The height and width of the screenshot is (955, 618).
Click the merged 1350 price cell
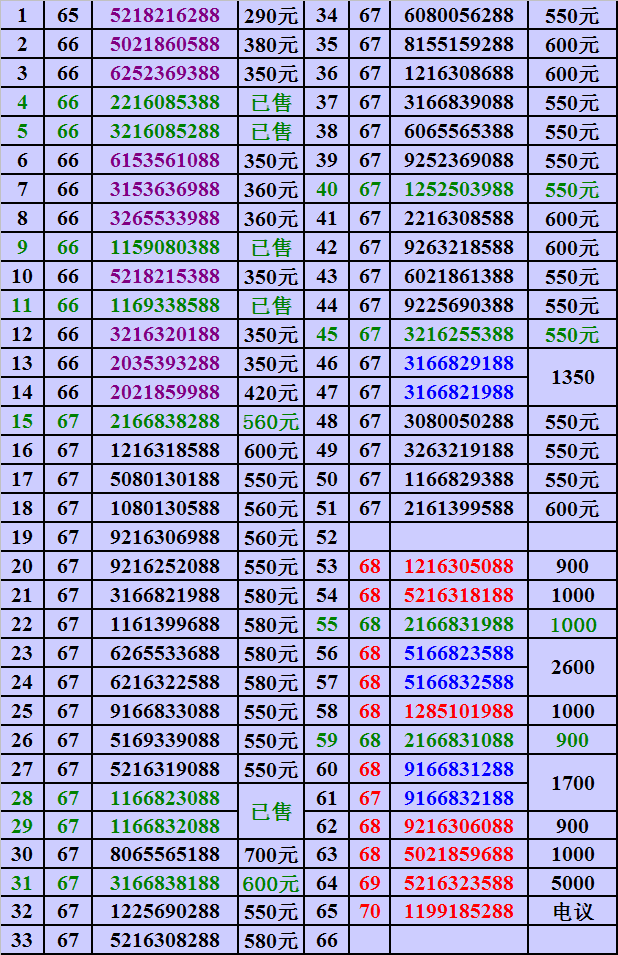(572, 378)
